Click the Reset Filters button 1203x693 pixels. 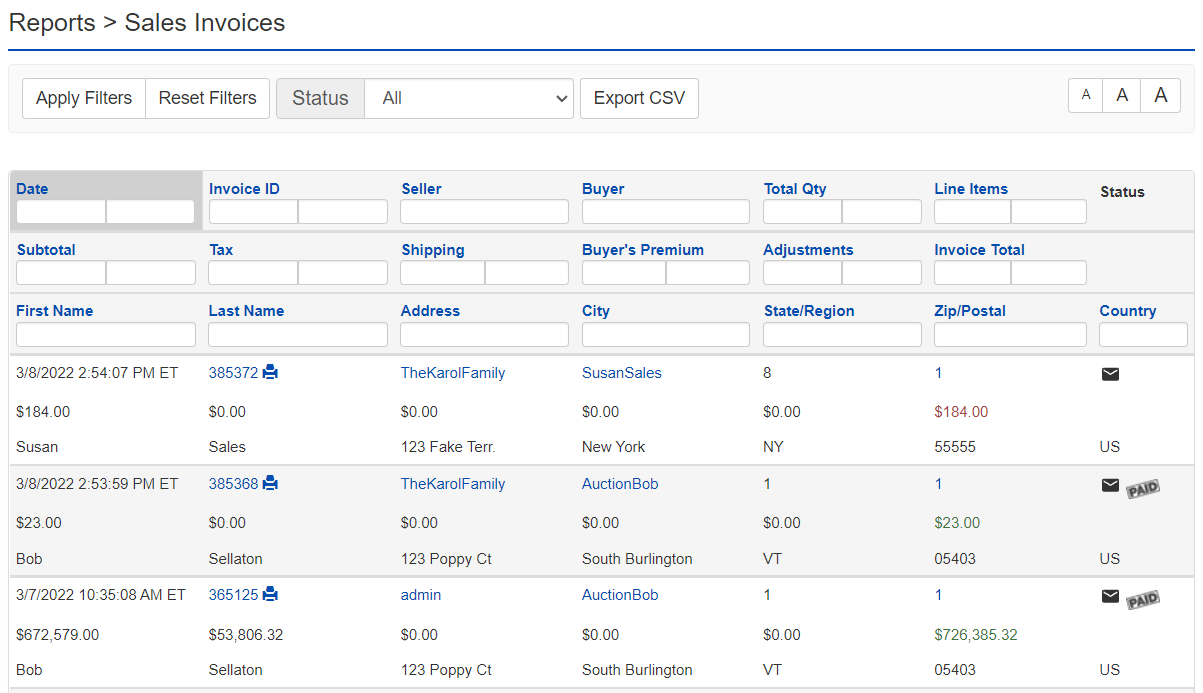point(207,98)
